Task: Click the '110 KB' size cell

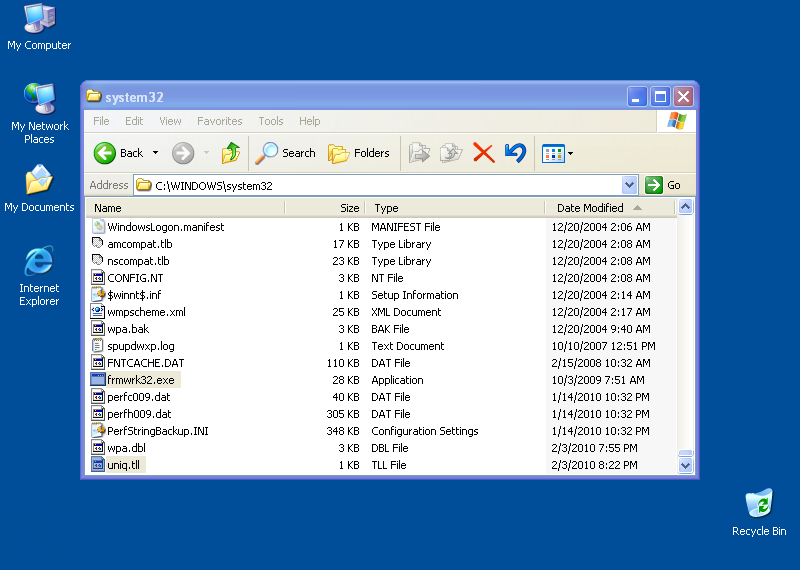Action: pyautogui.click(x=343, y=363)
